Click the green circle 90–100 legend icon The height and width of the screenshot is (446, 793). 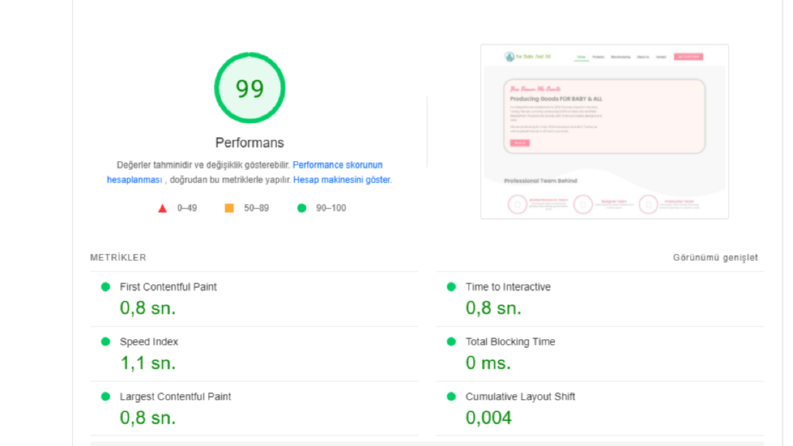pyautogui.click(x=301, y=208)
